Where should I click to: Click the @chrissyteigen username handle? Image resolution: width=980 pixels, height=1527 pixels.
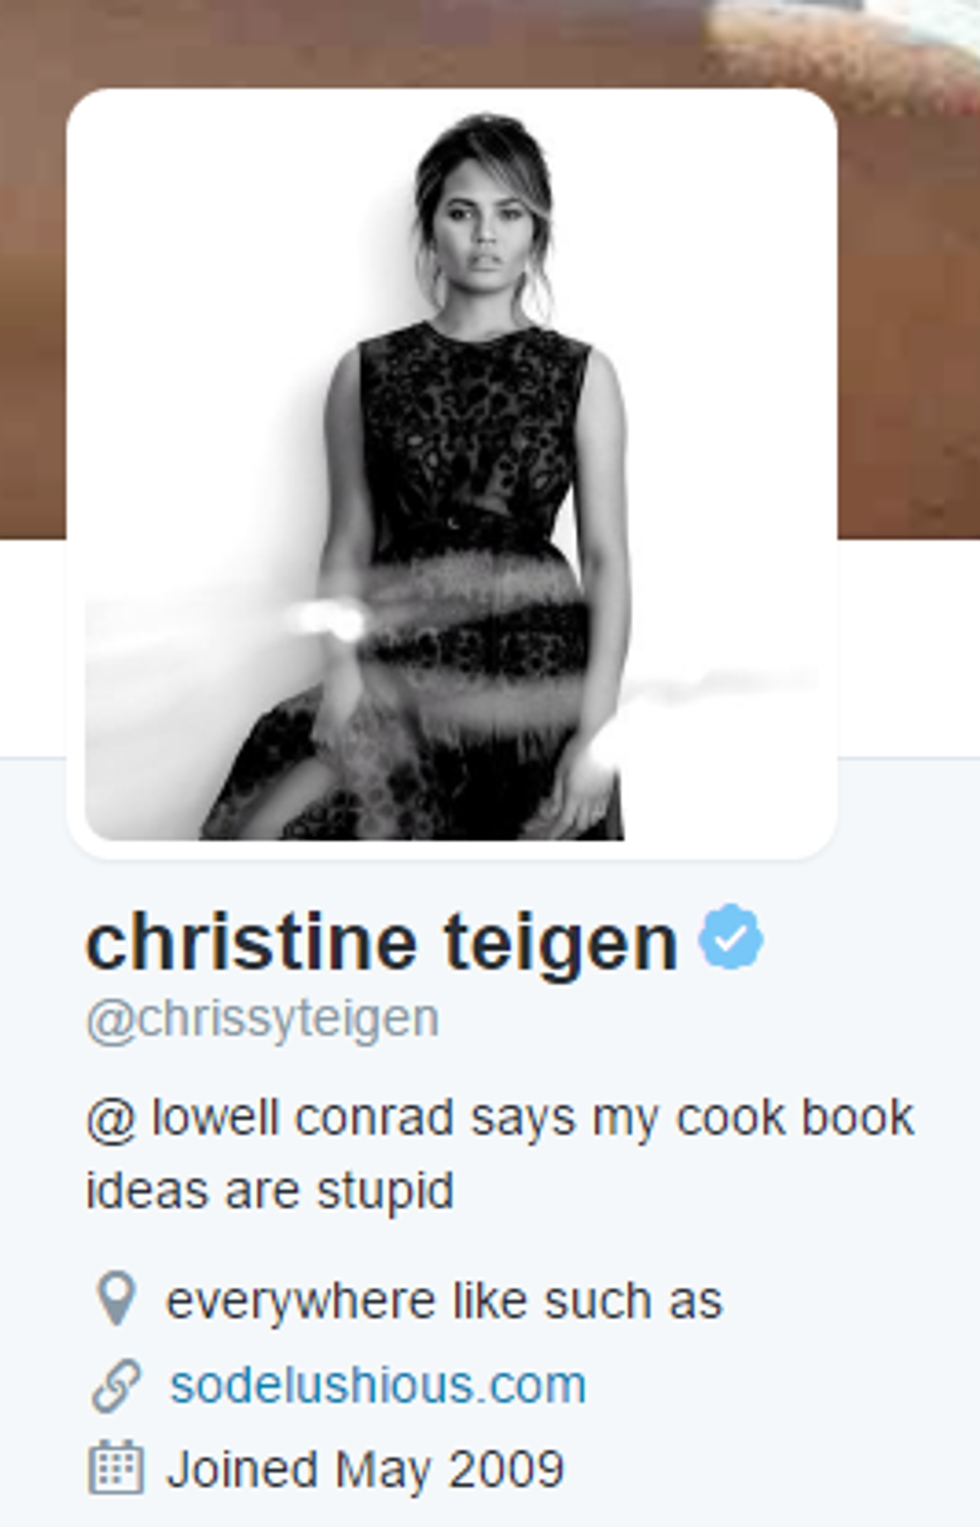coord(262,1020)
